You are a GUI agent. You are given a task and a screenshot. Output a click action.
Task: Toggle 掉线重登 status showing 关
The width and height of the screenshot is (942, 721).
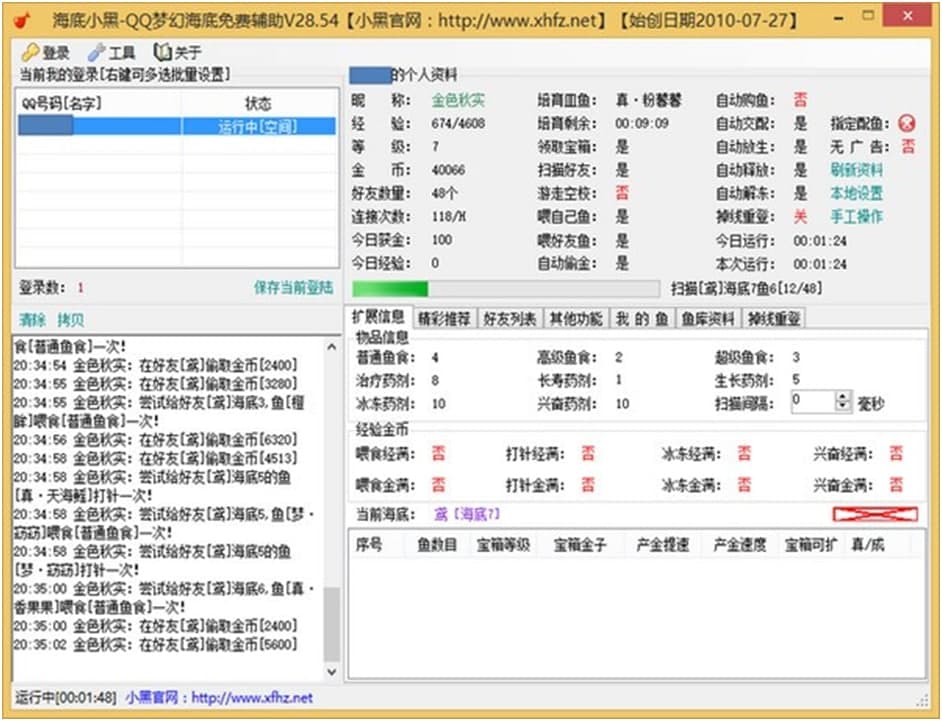pos(800,216)
